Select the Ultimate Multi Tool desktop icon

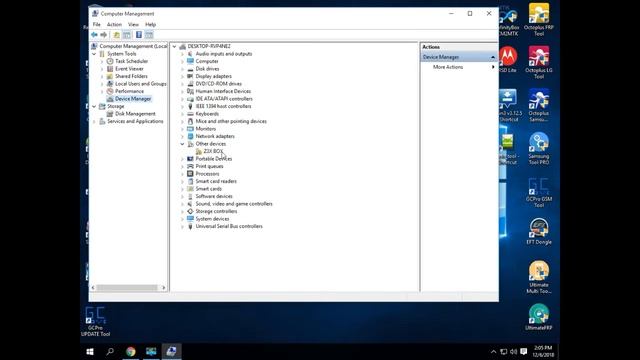point(539,278)
